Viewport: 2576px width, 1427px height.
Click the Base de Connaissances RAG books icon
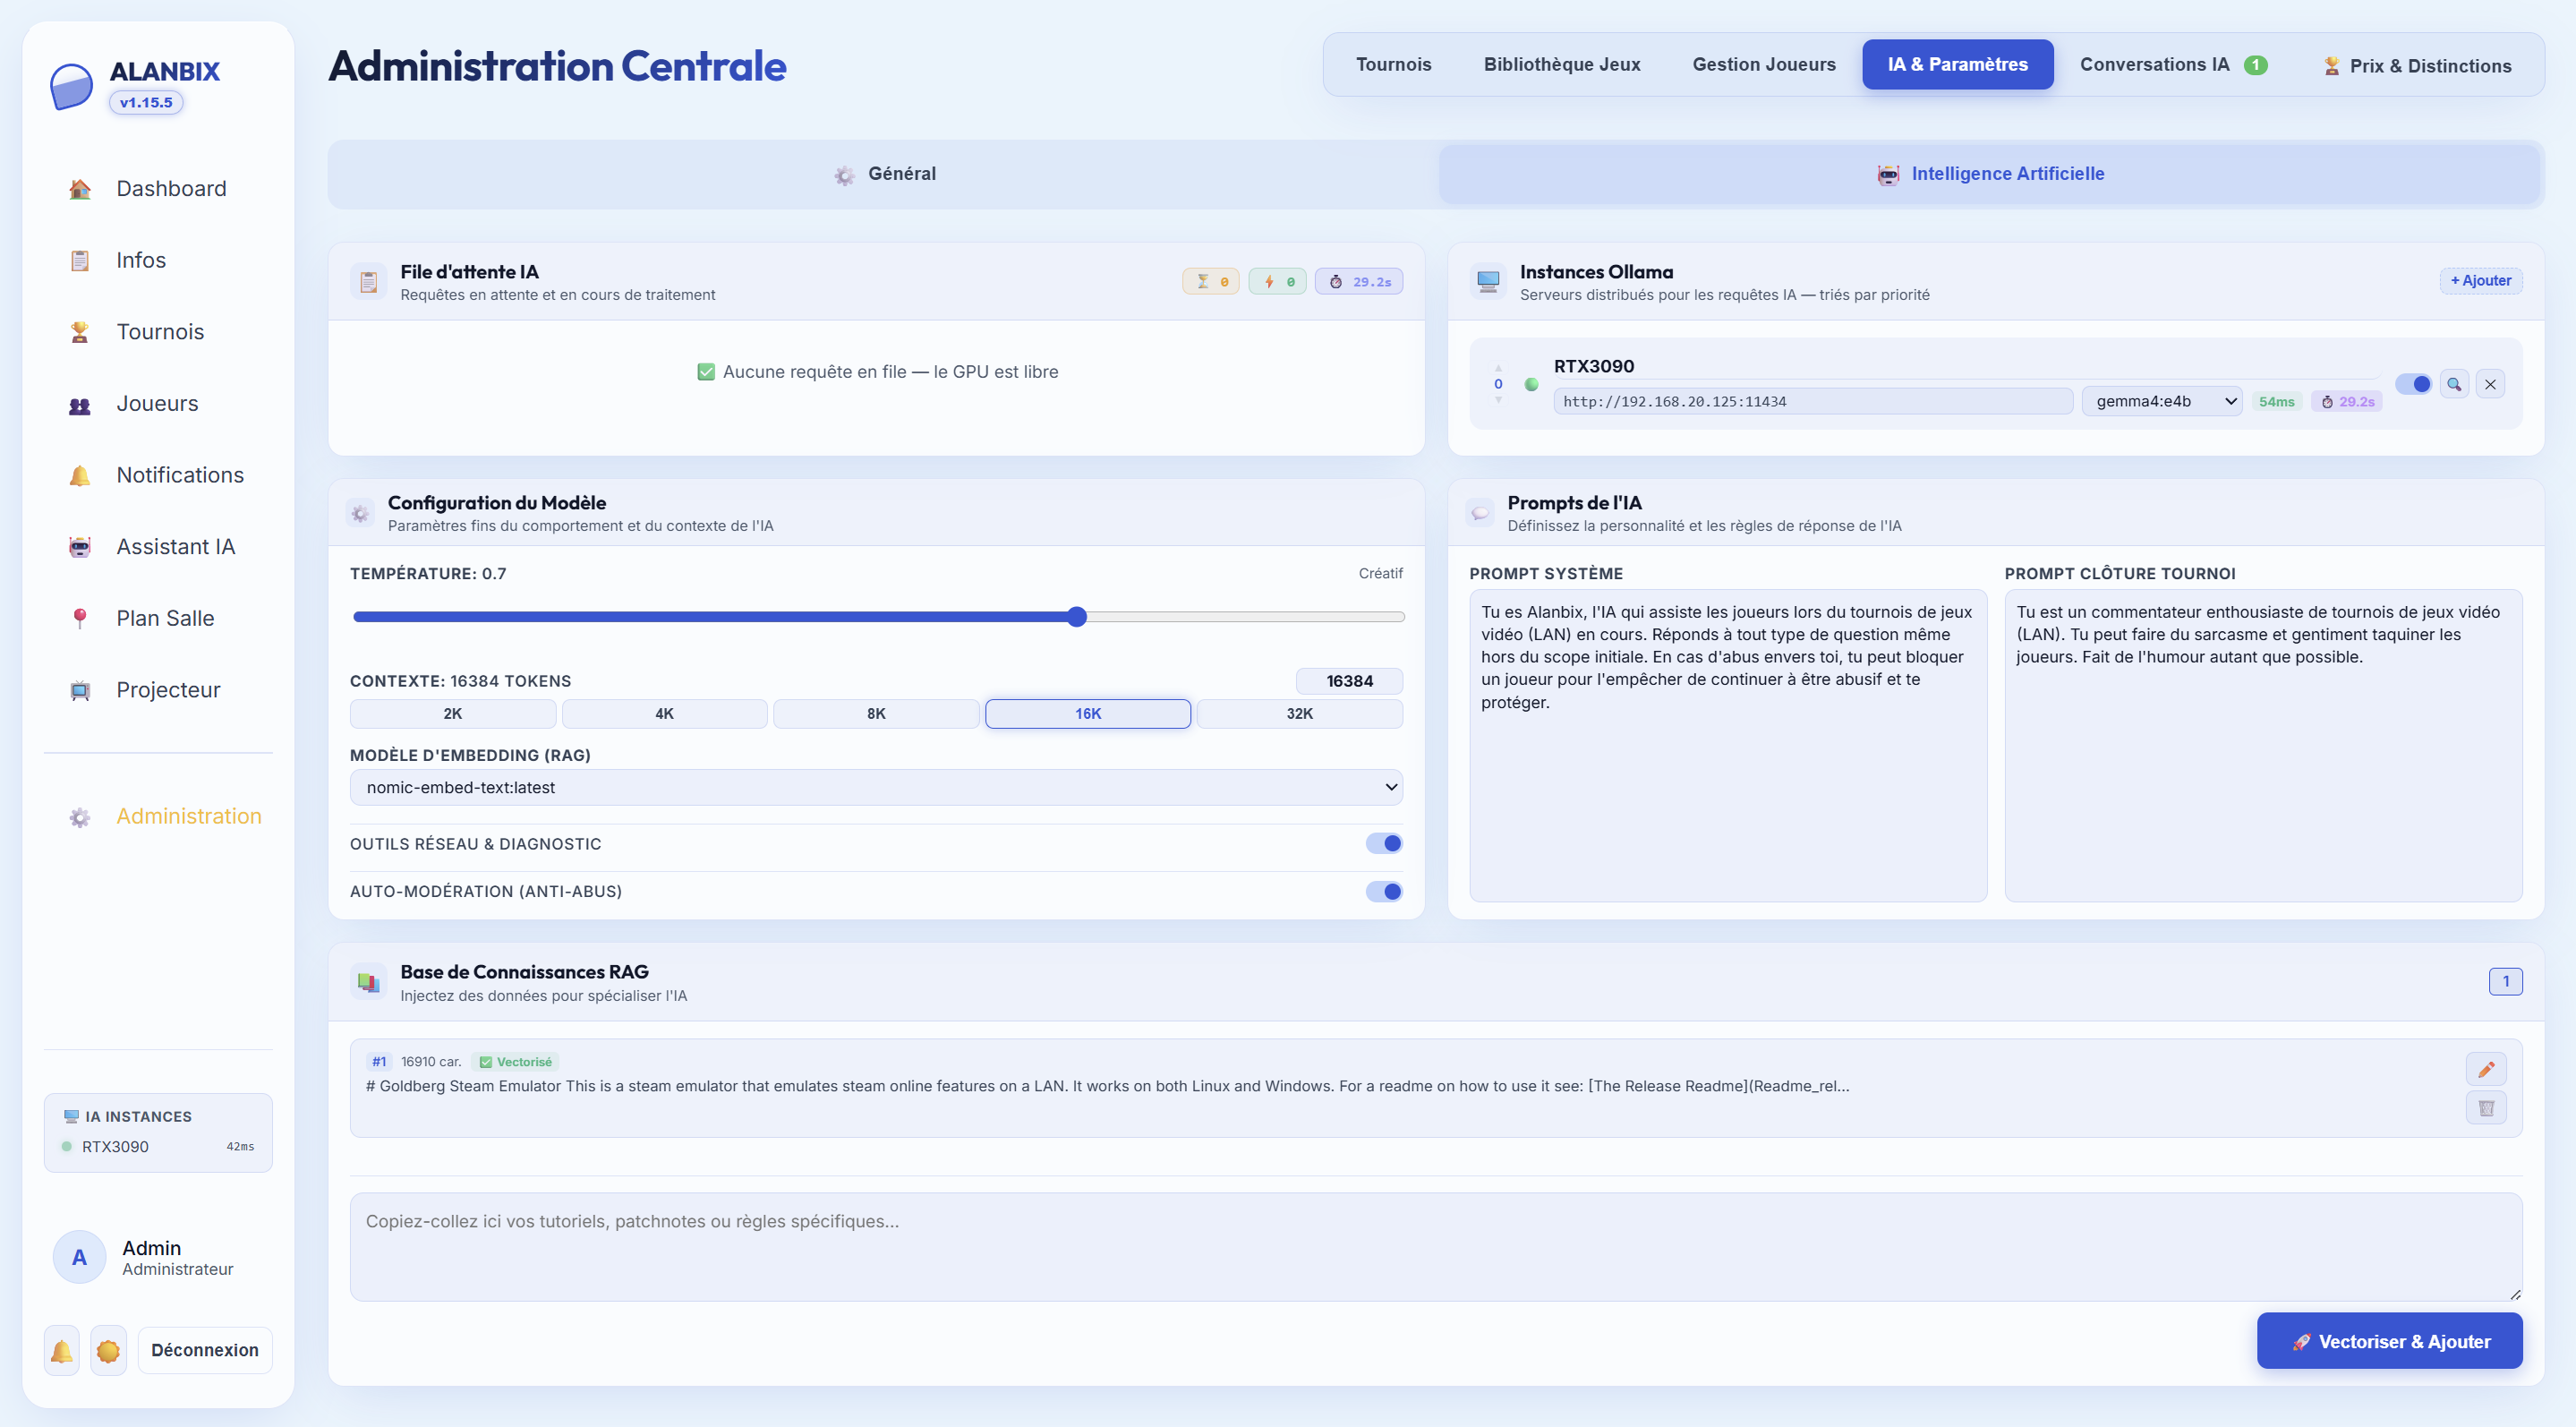(x=369, y=982)
